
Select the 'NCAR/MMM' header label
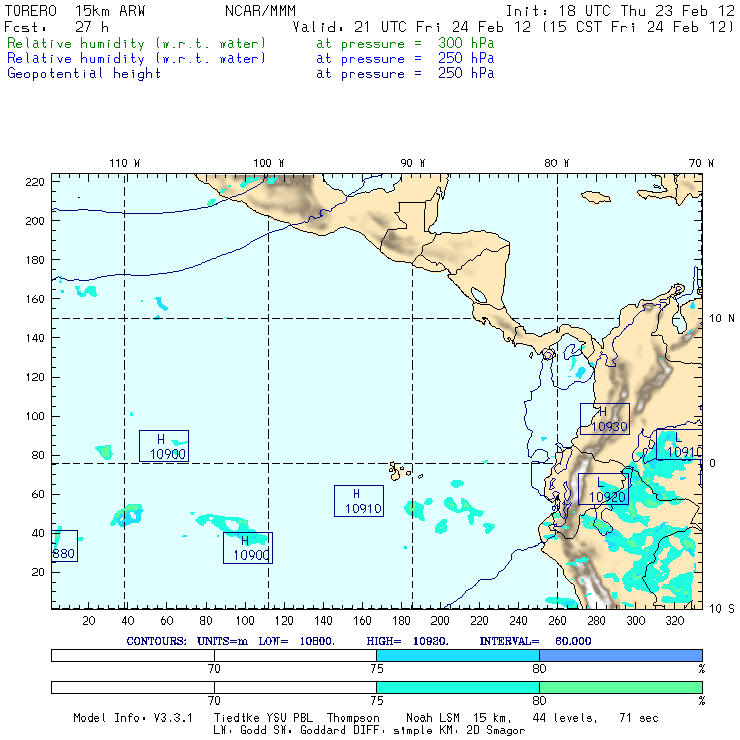(260, 11)
